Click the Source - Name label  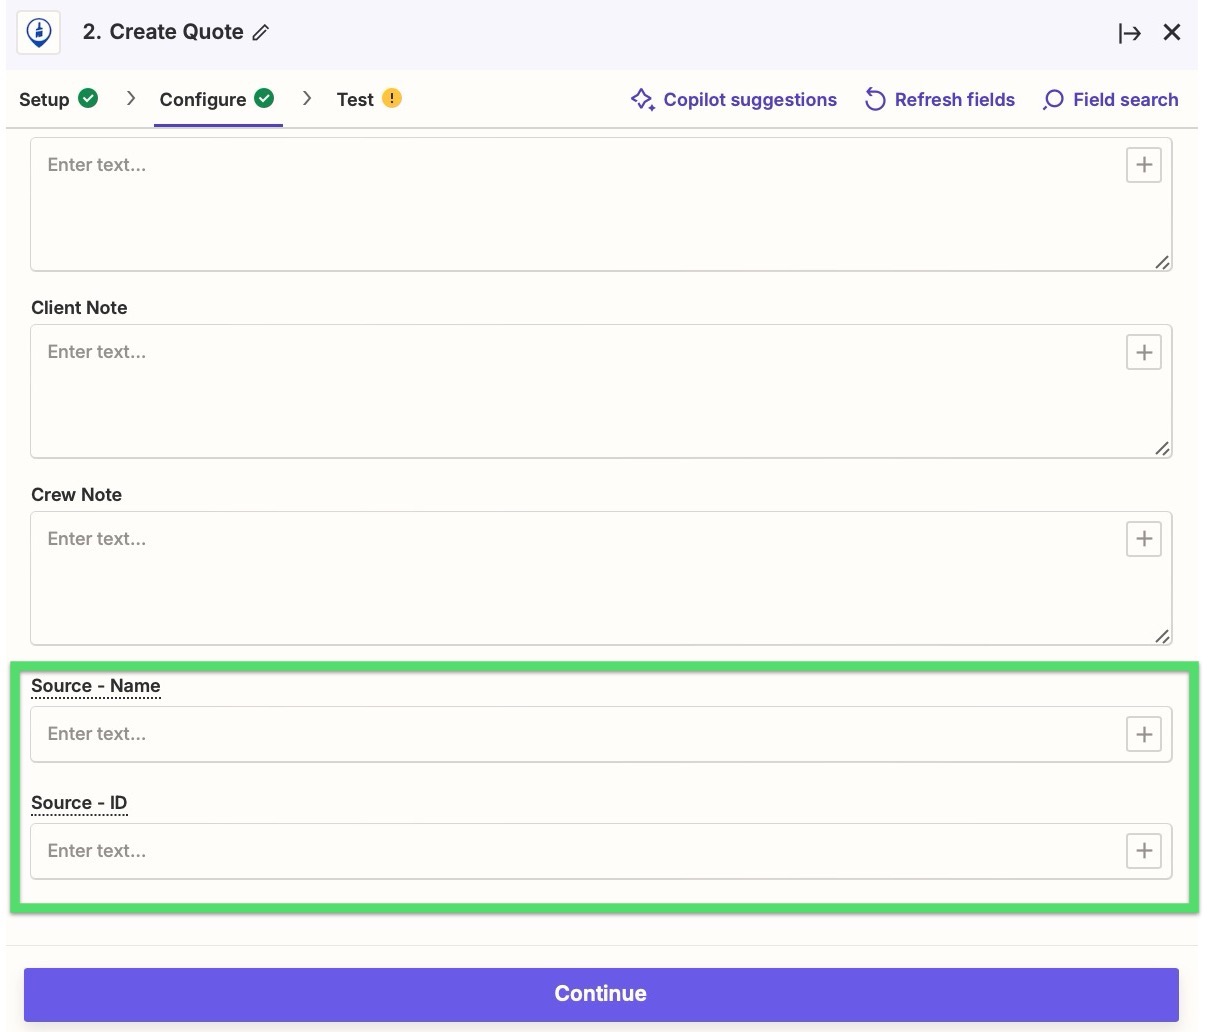[x=96, y=686]
